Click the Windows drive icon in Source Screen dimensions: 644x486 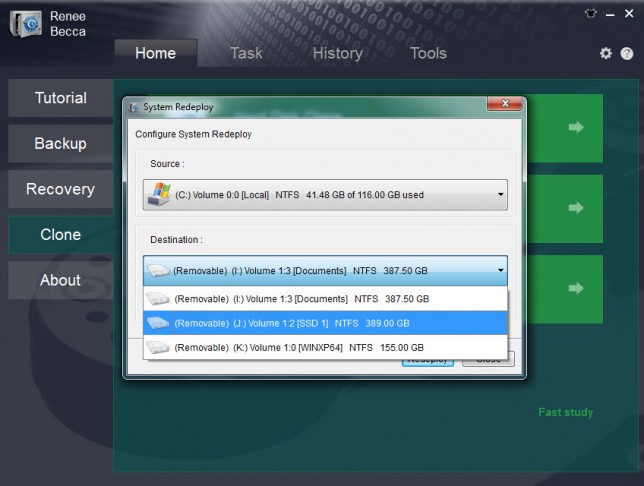click(158, 194)
